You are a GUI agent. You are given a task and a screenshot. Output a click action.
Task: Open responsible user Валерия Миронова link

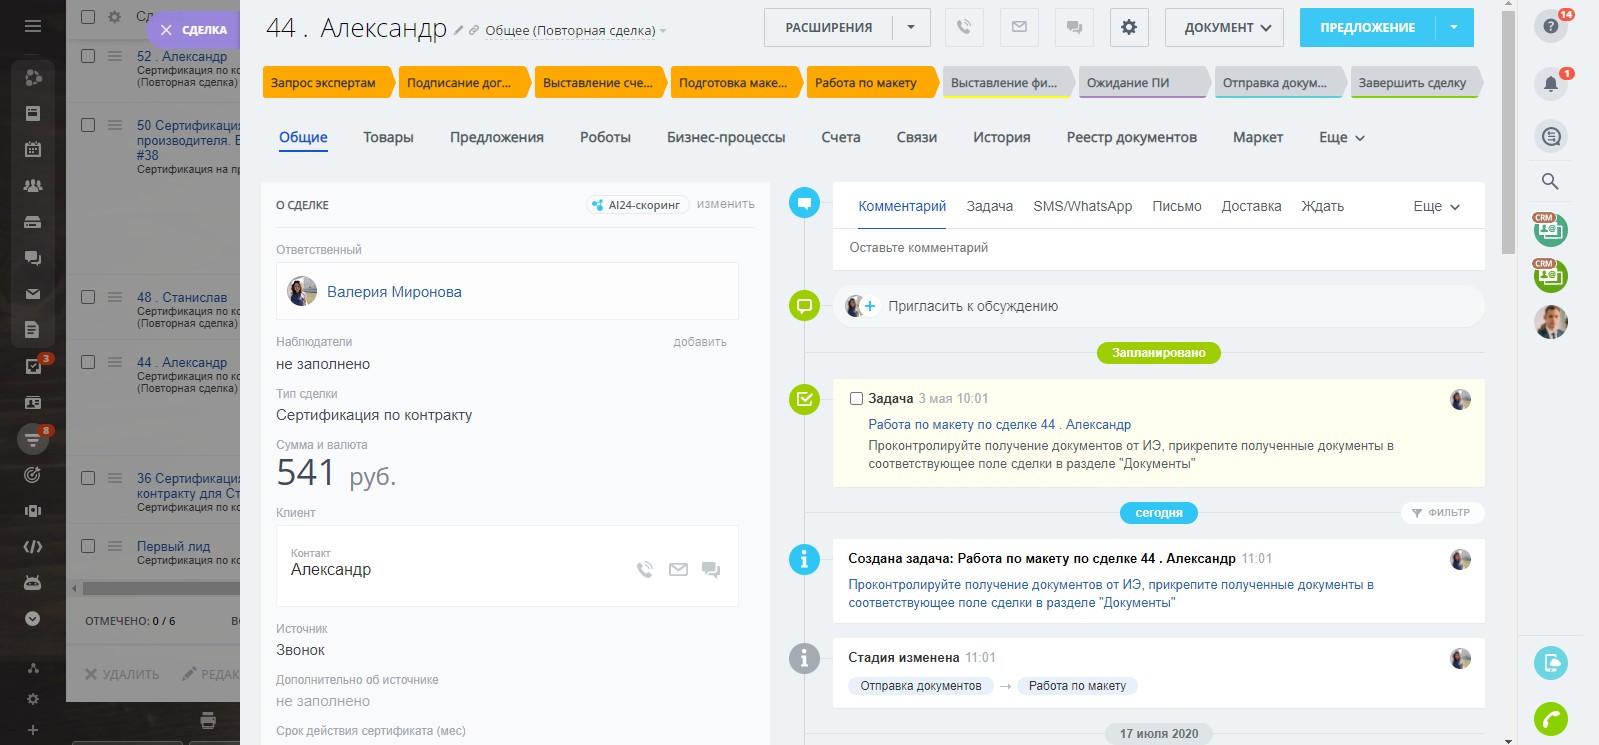(x=394, y=292)
